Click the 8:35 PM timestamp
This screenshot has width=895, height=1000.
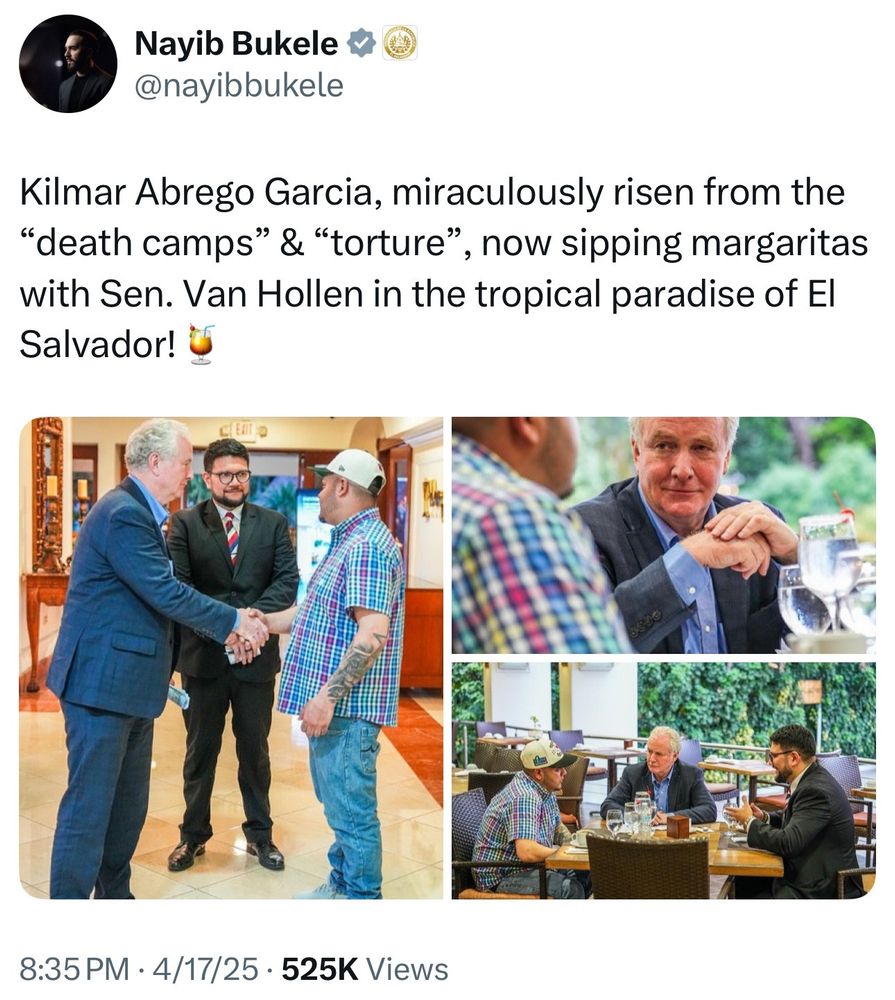click(x=74, y=969)
